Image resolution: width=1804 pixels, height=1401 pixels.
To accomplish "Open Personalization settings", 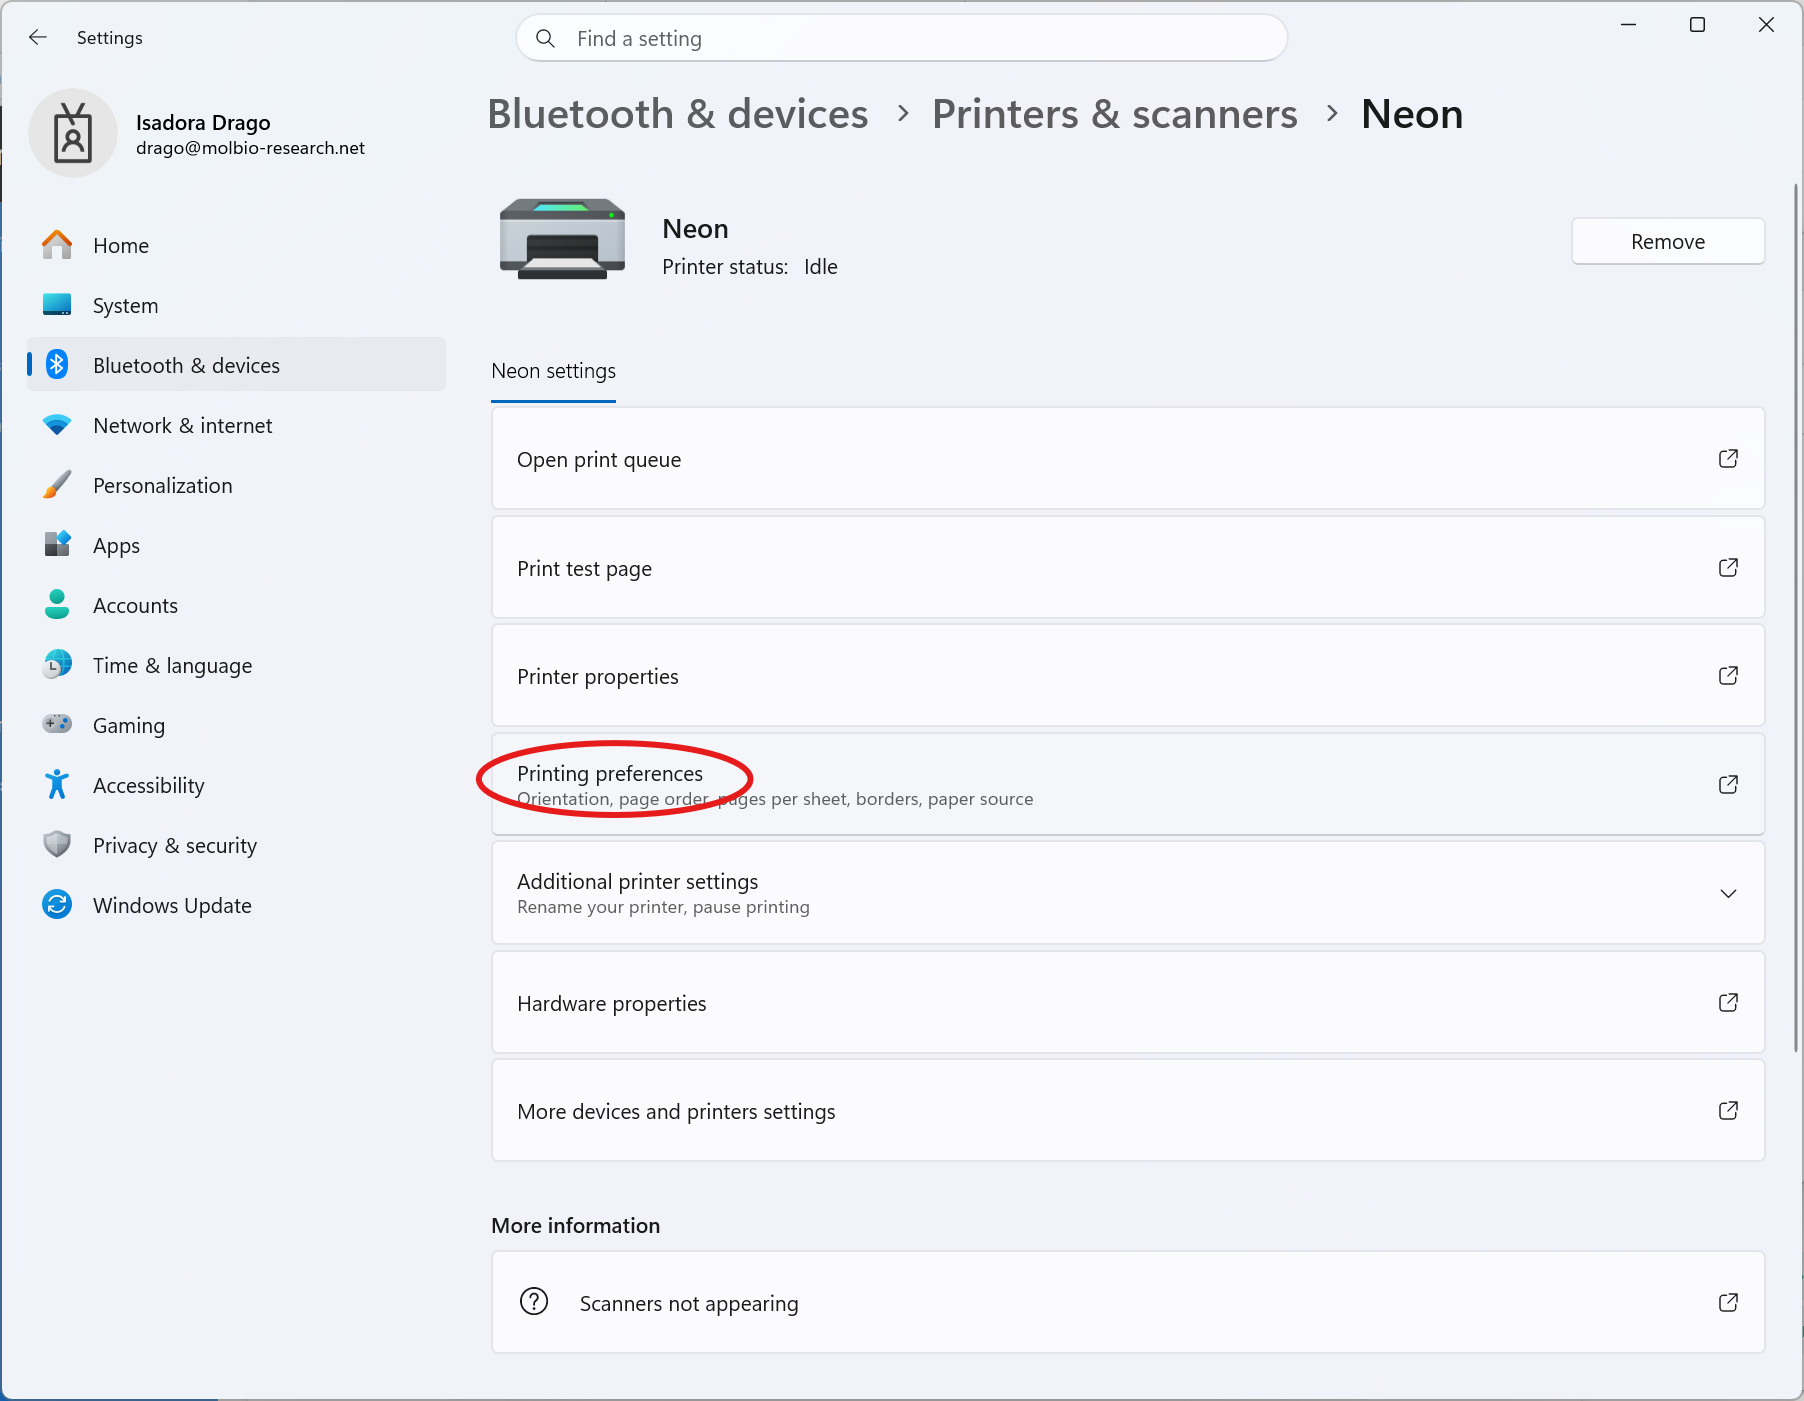I will (x=236, y=485).
